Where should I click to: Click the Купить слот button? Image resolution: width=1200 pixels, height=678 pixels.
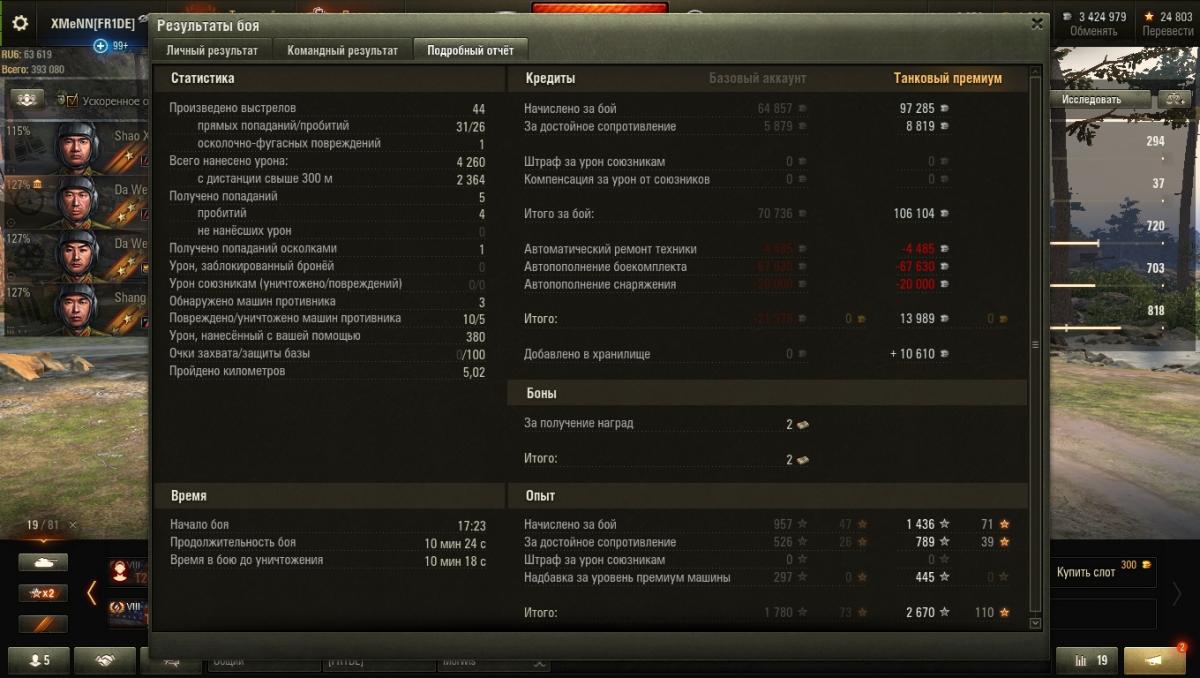tap(1104, 572)
